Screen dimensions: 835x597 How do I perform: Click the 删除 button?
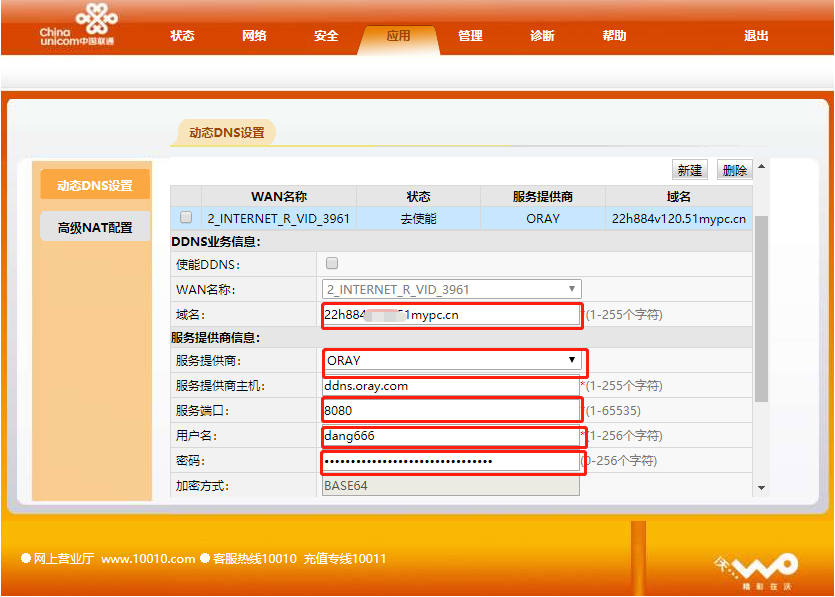click(734, 170)
